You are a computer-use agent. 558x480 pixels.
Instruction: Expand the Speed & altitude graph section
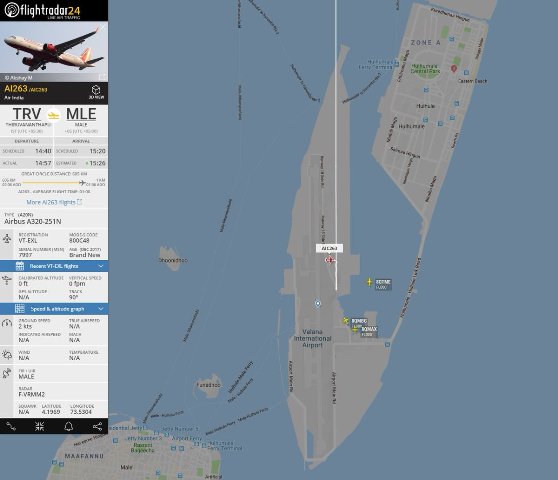[54, 309]
